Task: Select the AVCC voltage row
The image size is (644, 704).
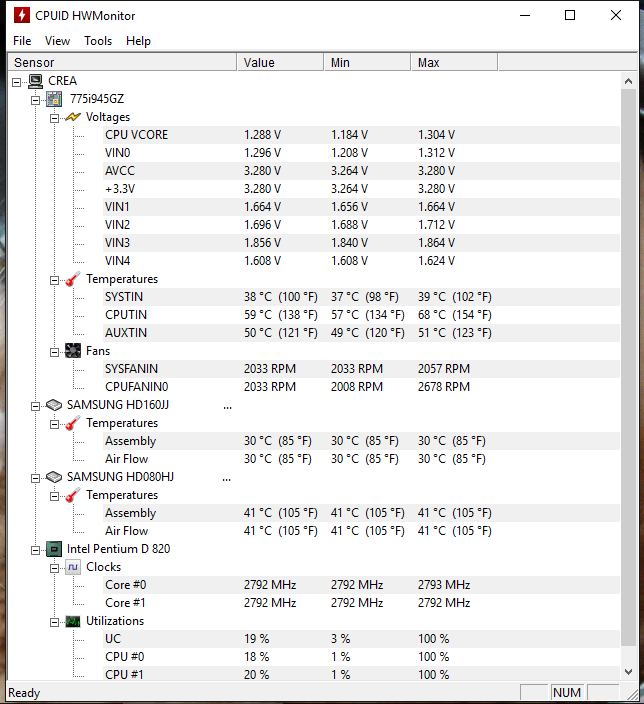Action: pyautogui.click(x=362, y=171)
